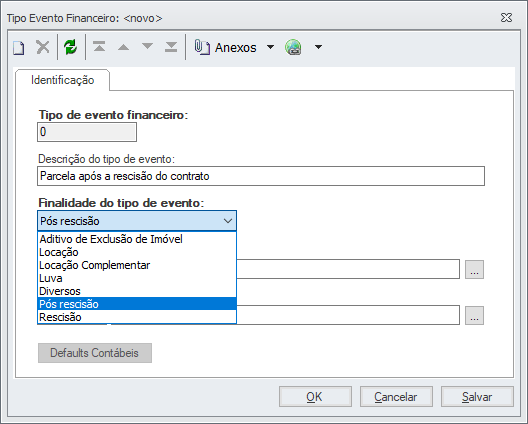
Task: Click upper ellipsis lookup button
Action: (474, 269)
